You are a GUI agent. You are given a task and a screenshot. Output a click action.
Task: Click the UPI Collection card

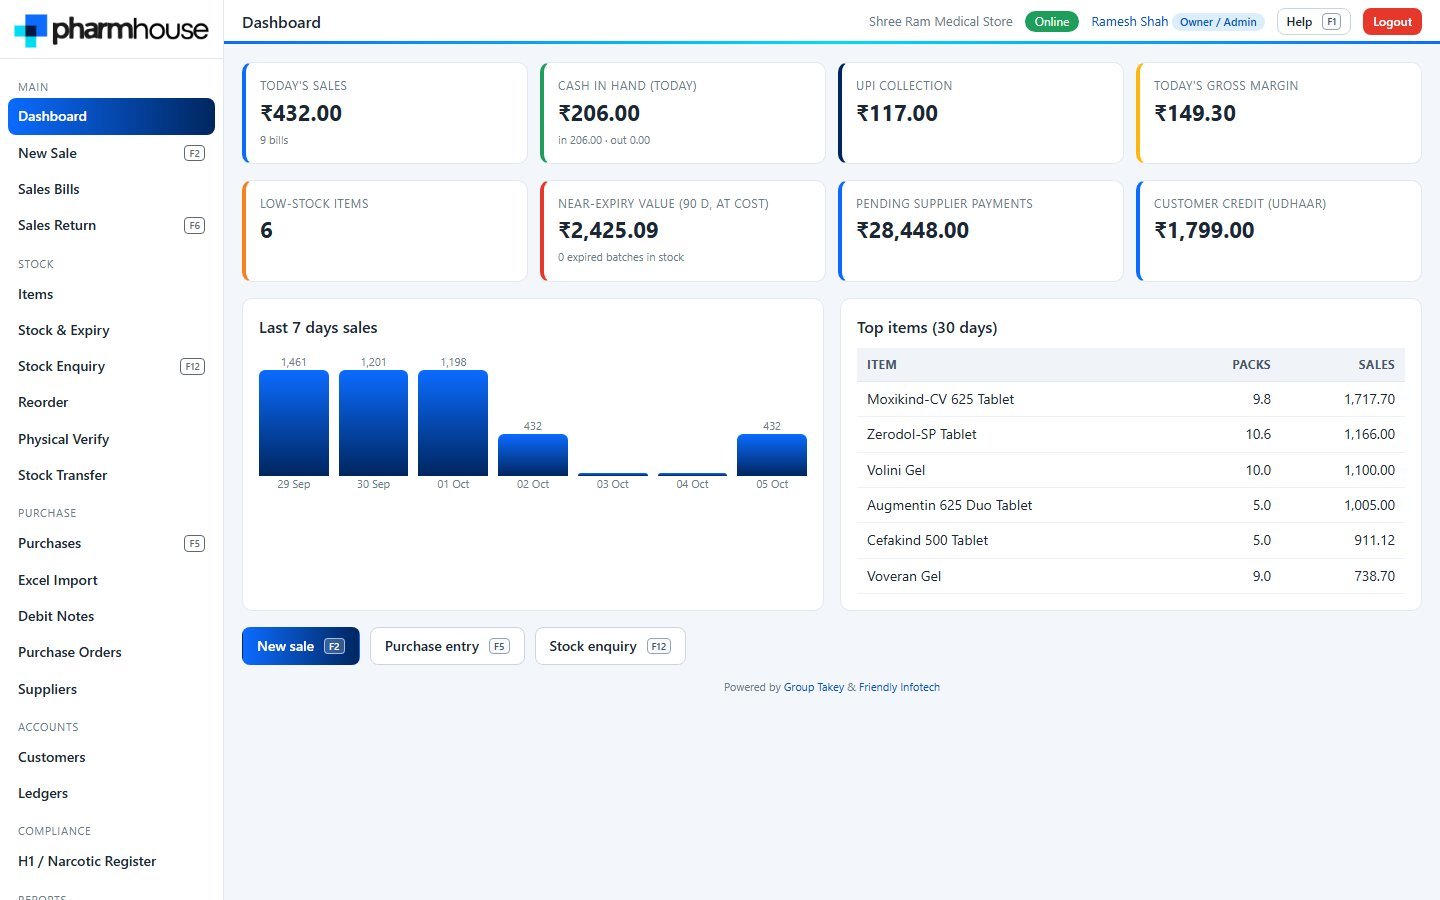pos(981,113)
